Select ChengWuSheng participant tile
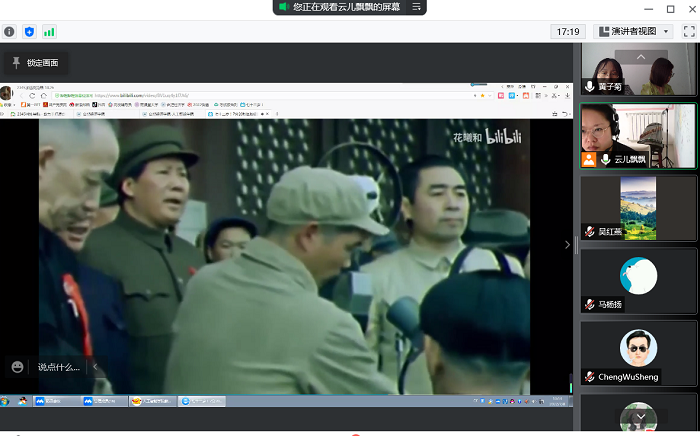 pyautogui.click(x=638, y=353)
